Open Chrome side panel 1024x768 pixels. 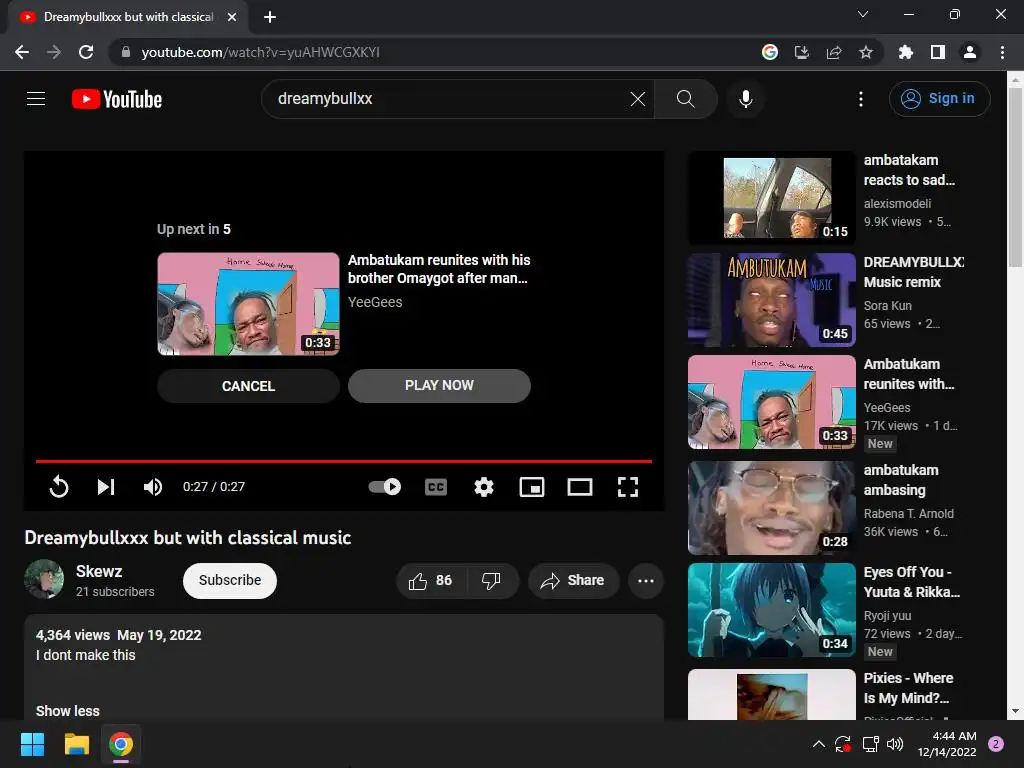click(x=938, y=52)
